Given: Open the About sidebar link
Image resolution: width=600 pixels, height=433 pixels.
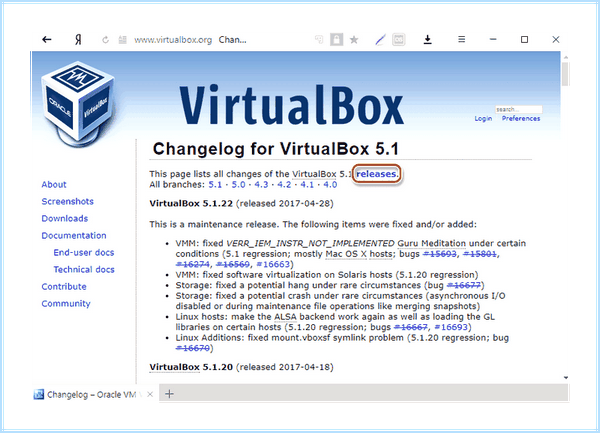Looking at the screenshot, I should tap(54, 184).
